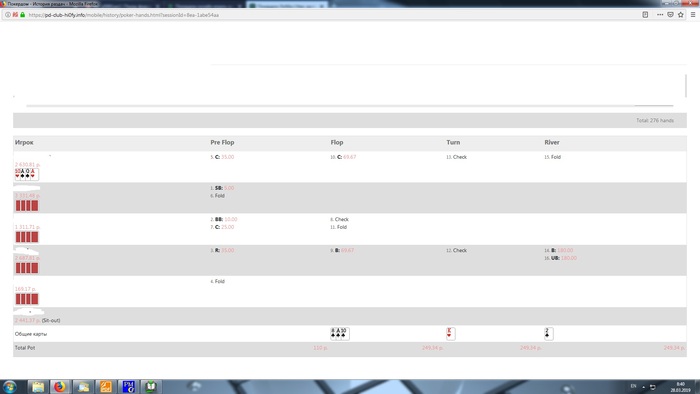Click the URL in the address bar
This screenshot has height=394, width=700.
[x=124, y=15]
